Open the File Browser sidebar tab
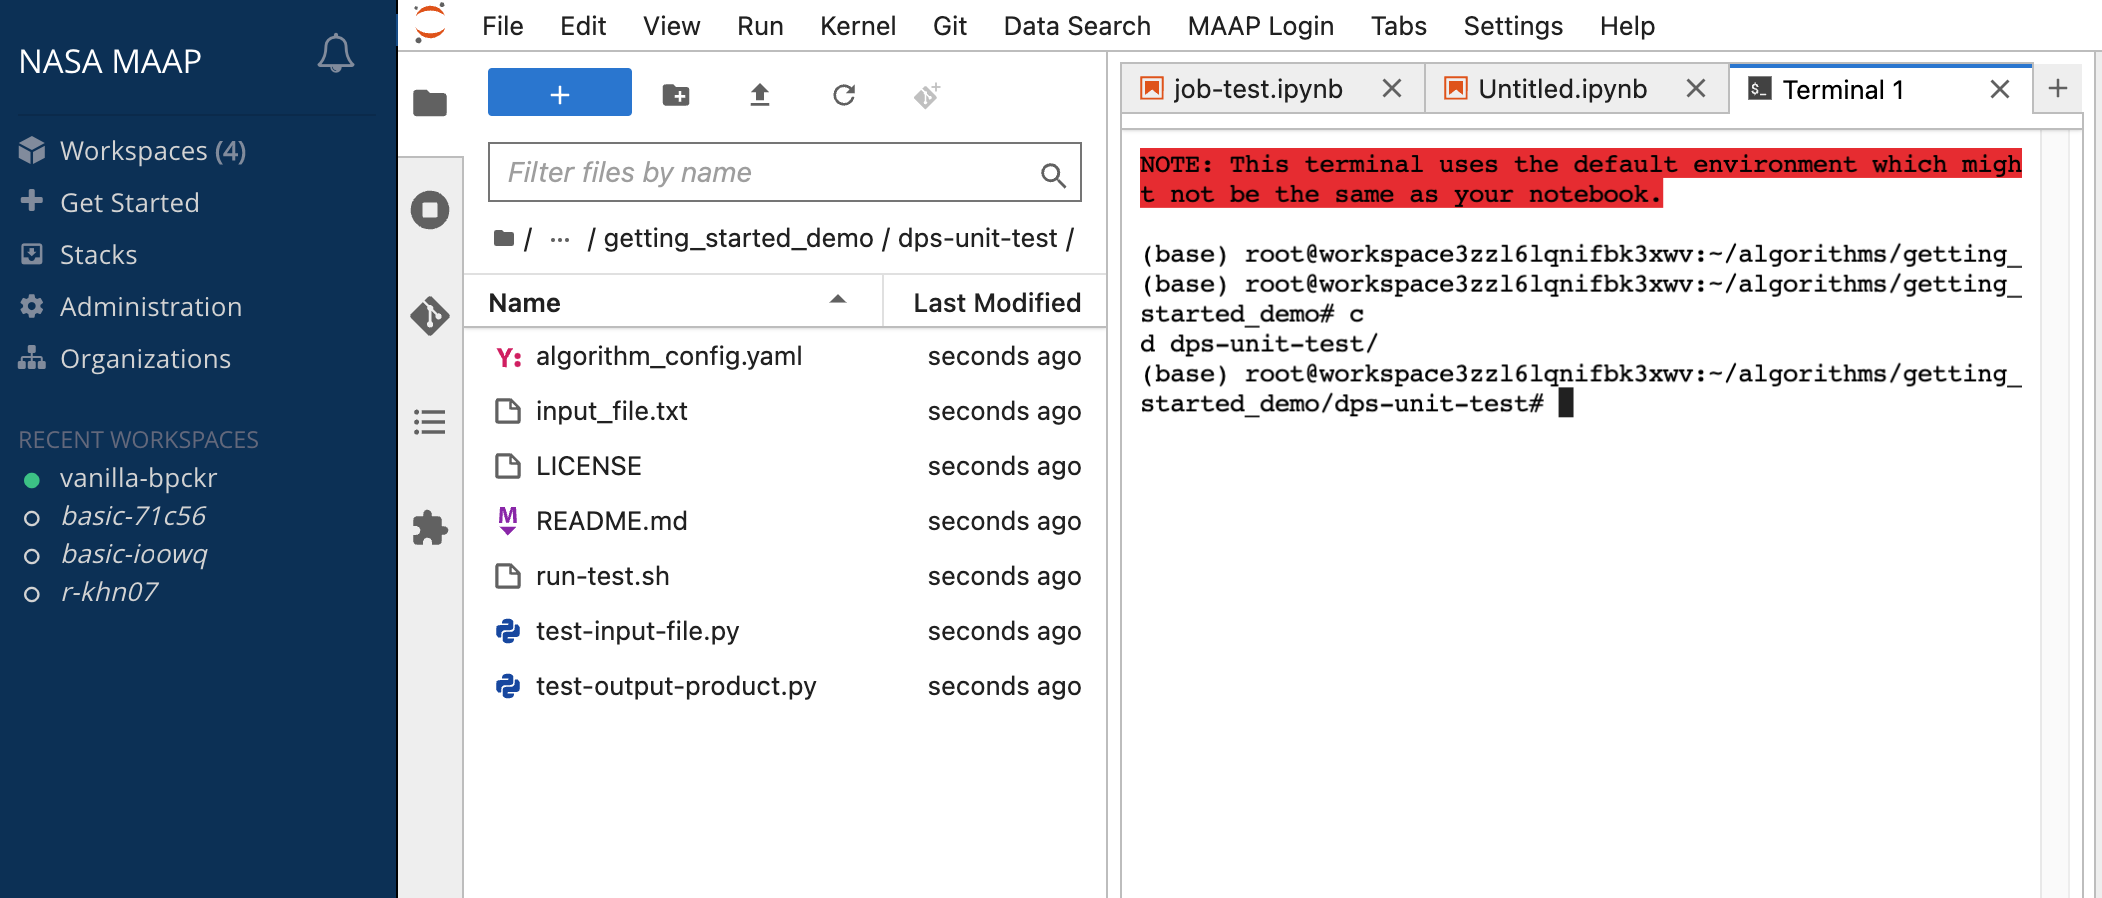2102x898 pixels. coord(430,103)
